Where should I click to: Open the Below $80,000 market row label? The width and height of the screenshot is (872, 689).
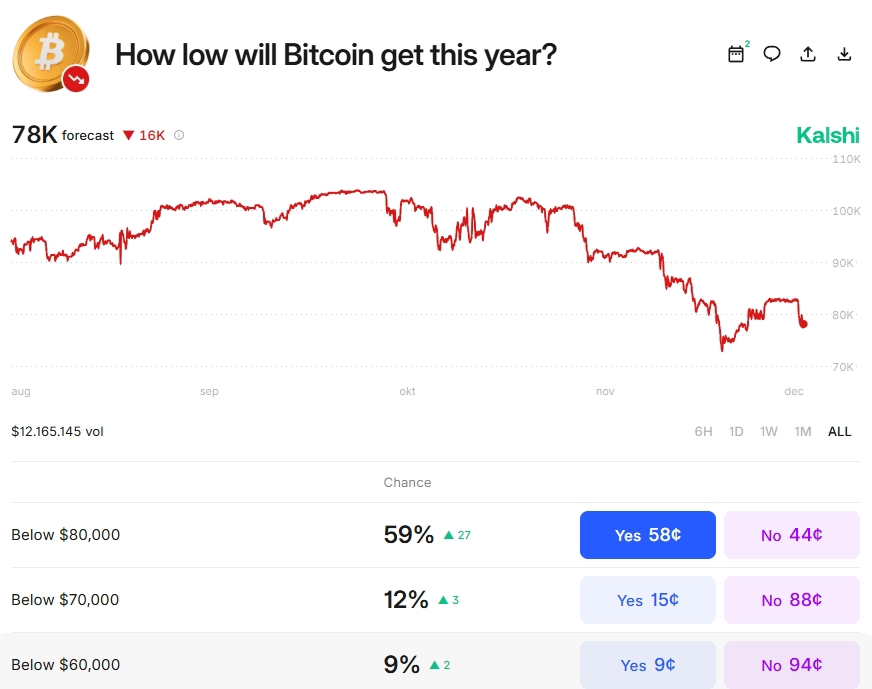66,535
